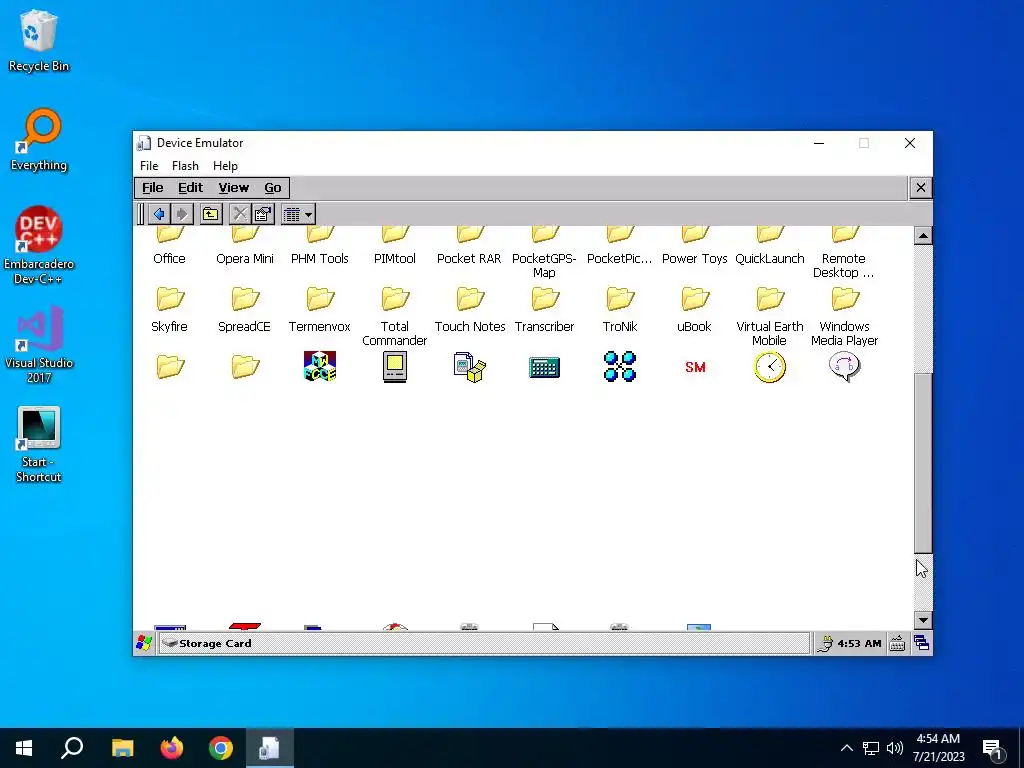Click the yellow clock icon
Screen dimensions: 1024x768
click(770, 366)
